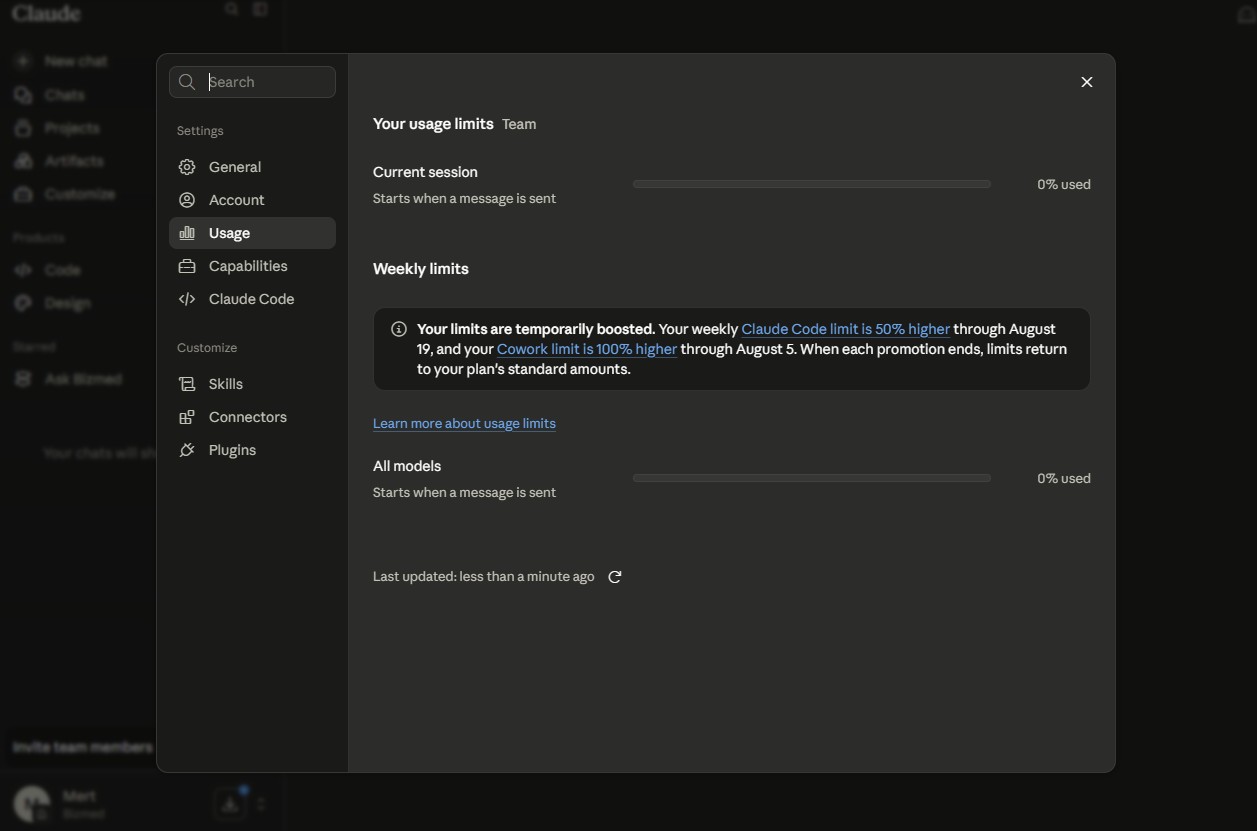Click the Capabilities briefcase icon

pyautogui.click(x=187, y=266)
